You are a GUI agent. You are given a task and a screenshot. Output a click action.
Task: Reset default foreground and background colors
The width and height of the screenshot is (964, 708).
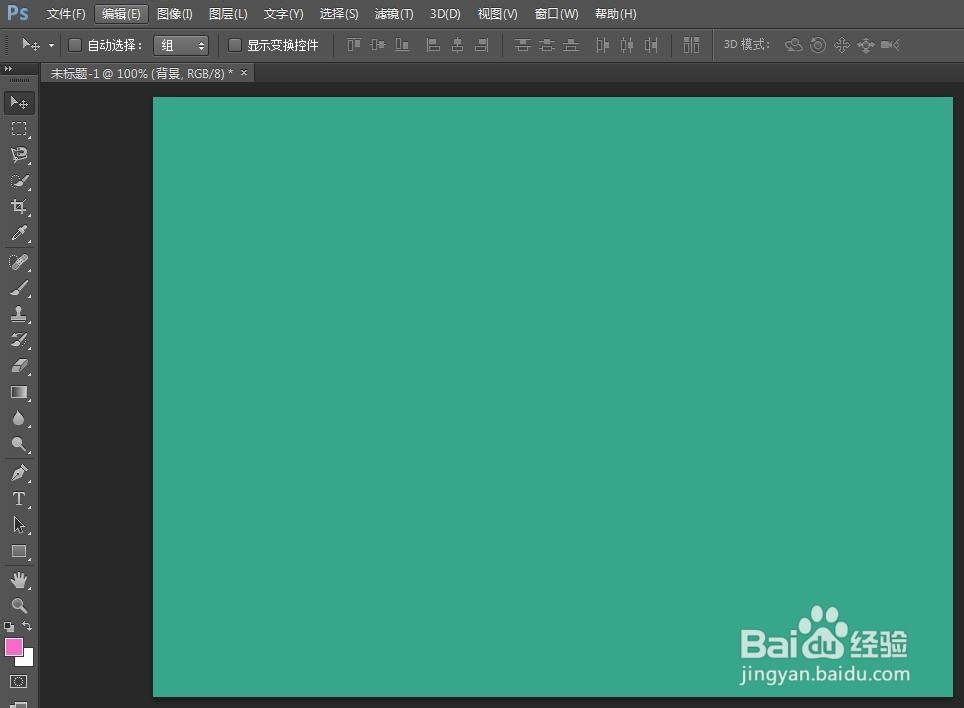click(9, 627)
